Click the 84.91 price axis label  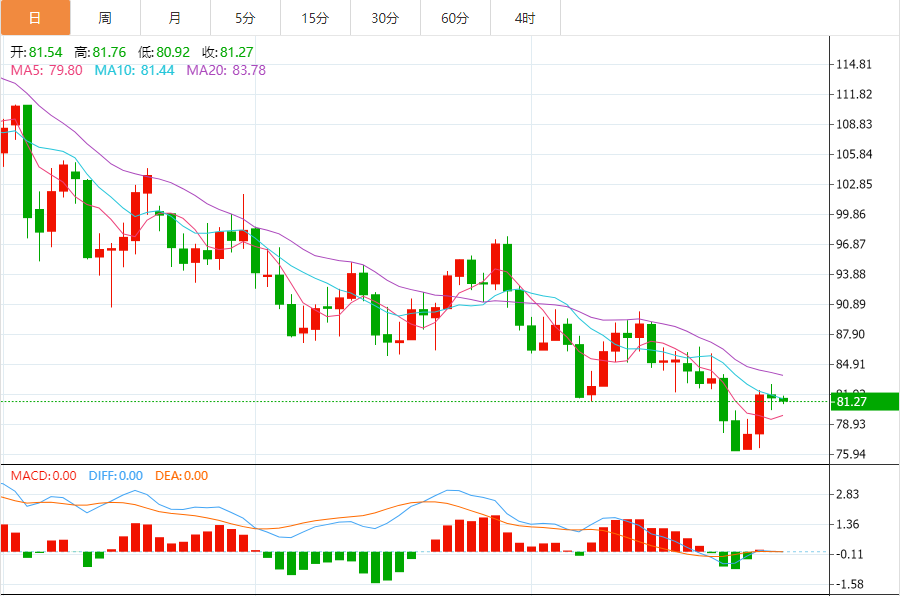[850, 364]
